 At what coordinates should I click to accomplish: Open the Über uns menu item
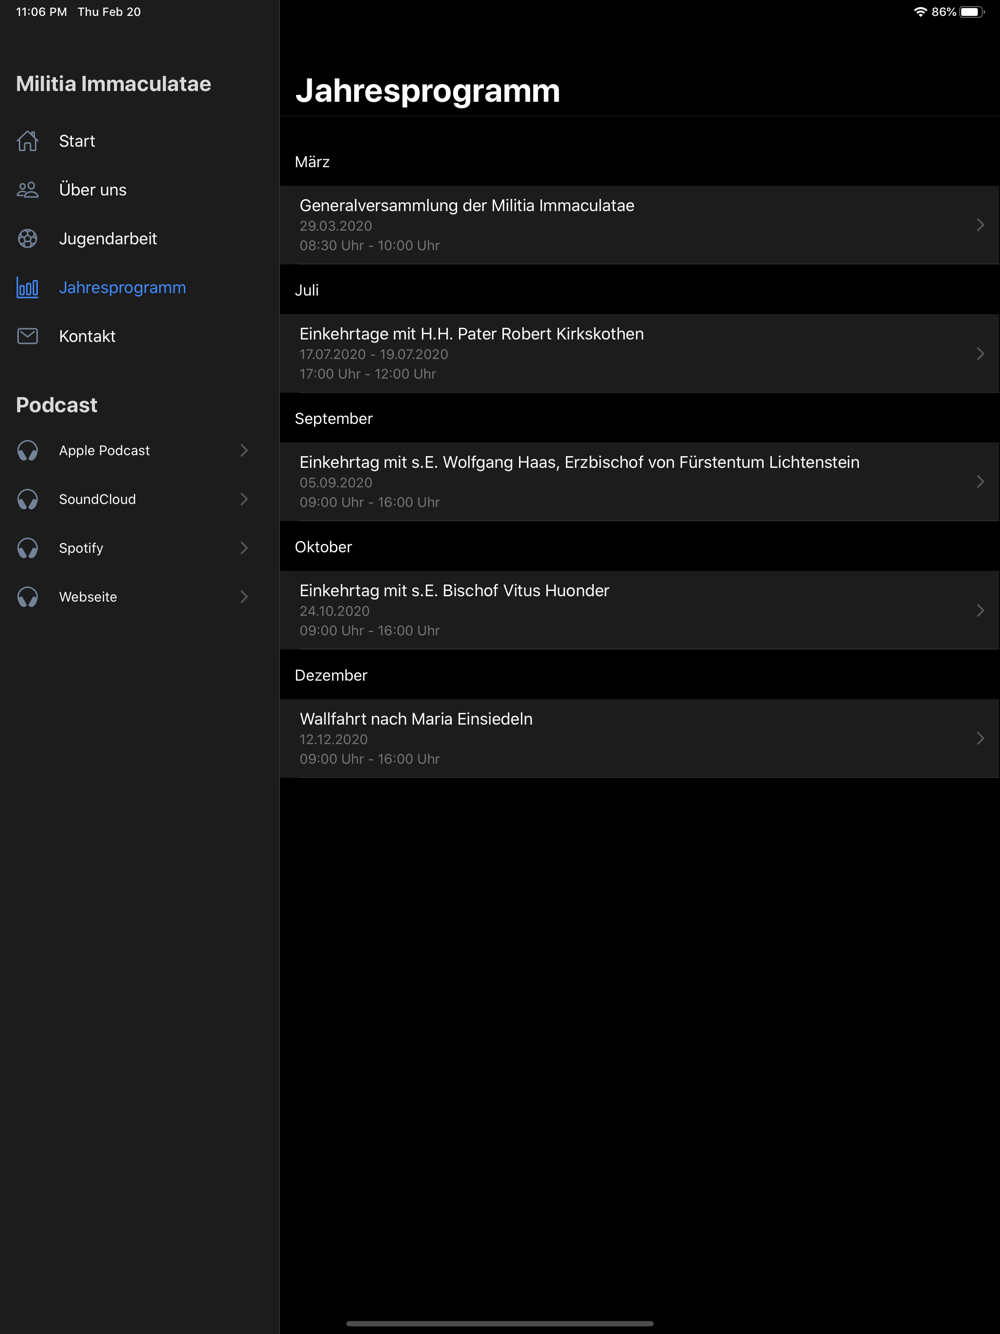(x=93, y=190)
